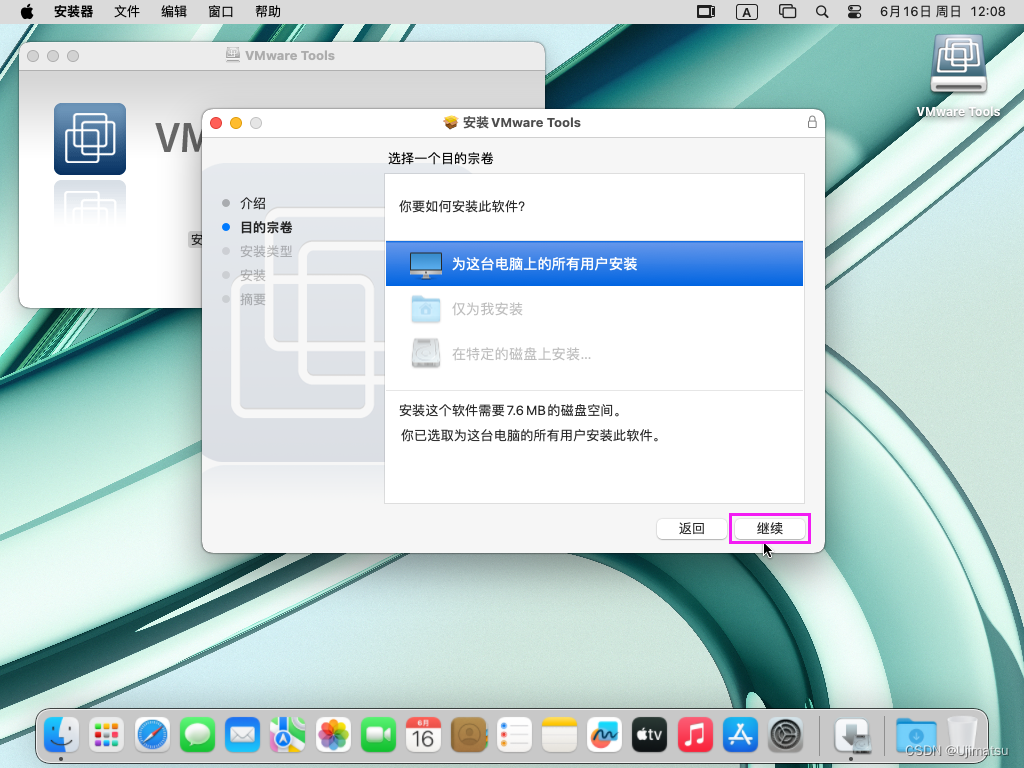Open the Apple menu
The height and width of the screenshot is (768, 1024).
(27, 12)
